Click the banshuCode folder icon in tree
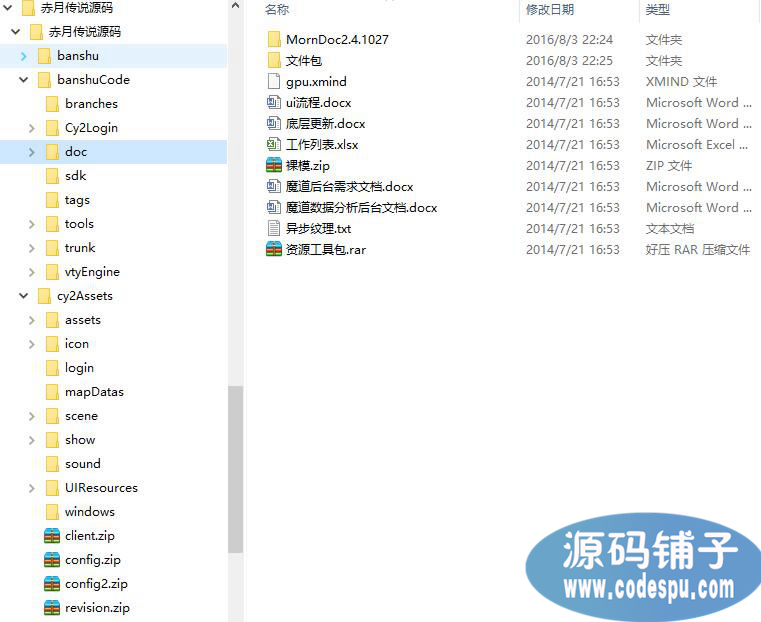The height and width of the screenshot is (622, 761). (x=44, y=80)
